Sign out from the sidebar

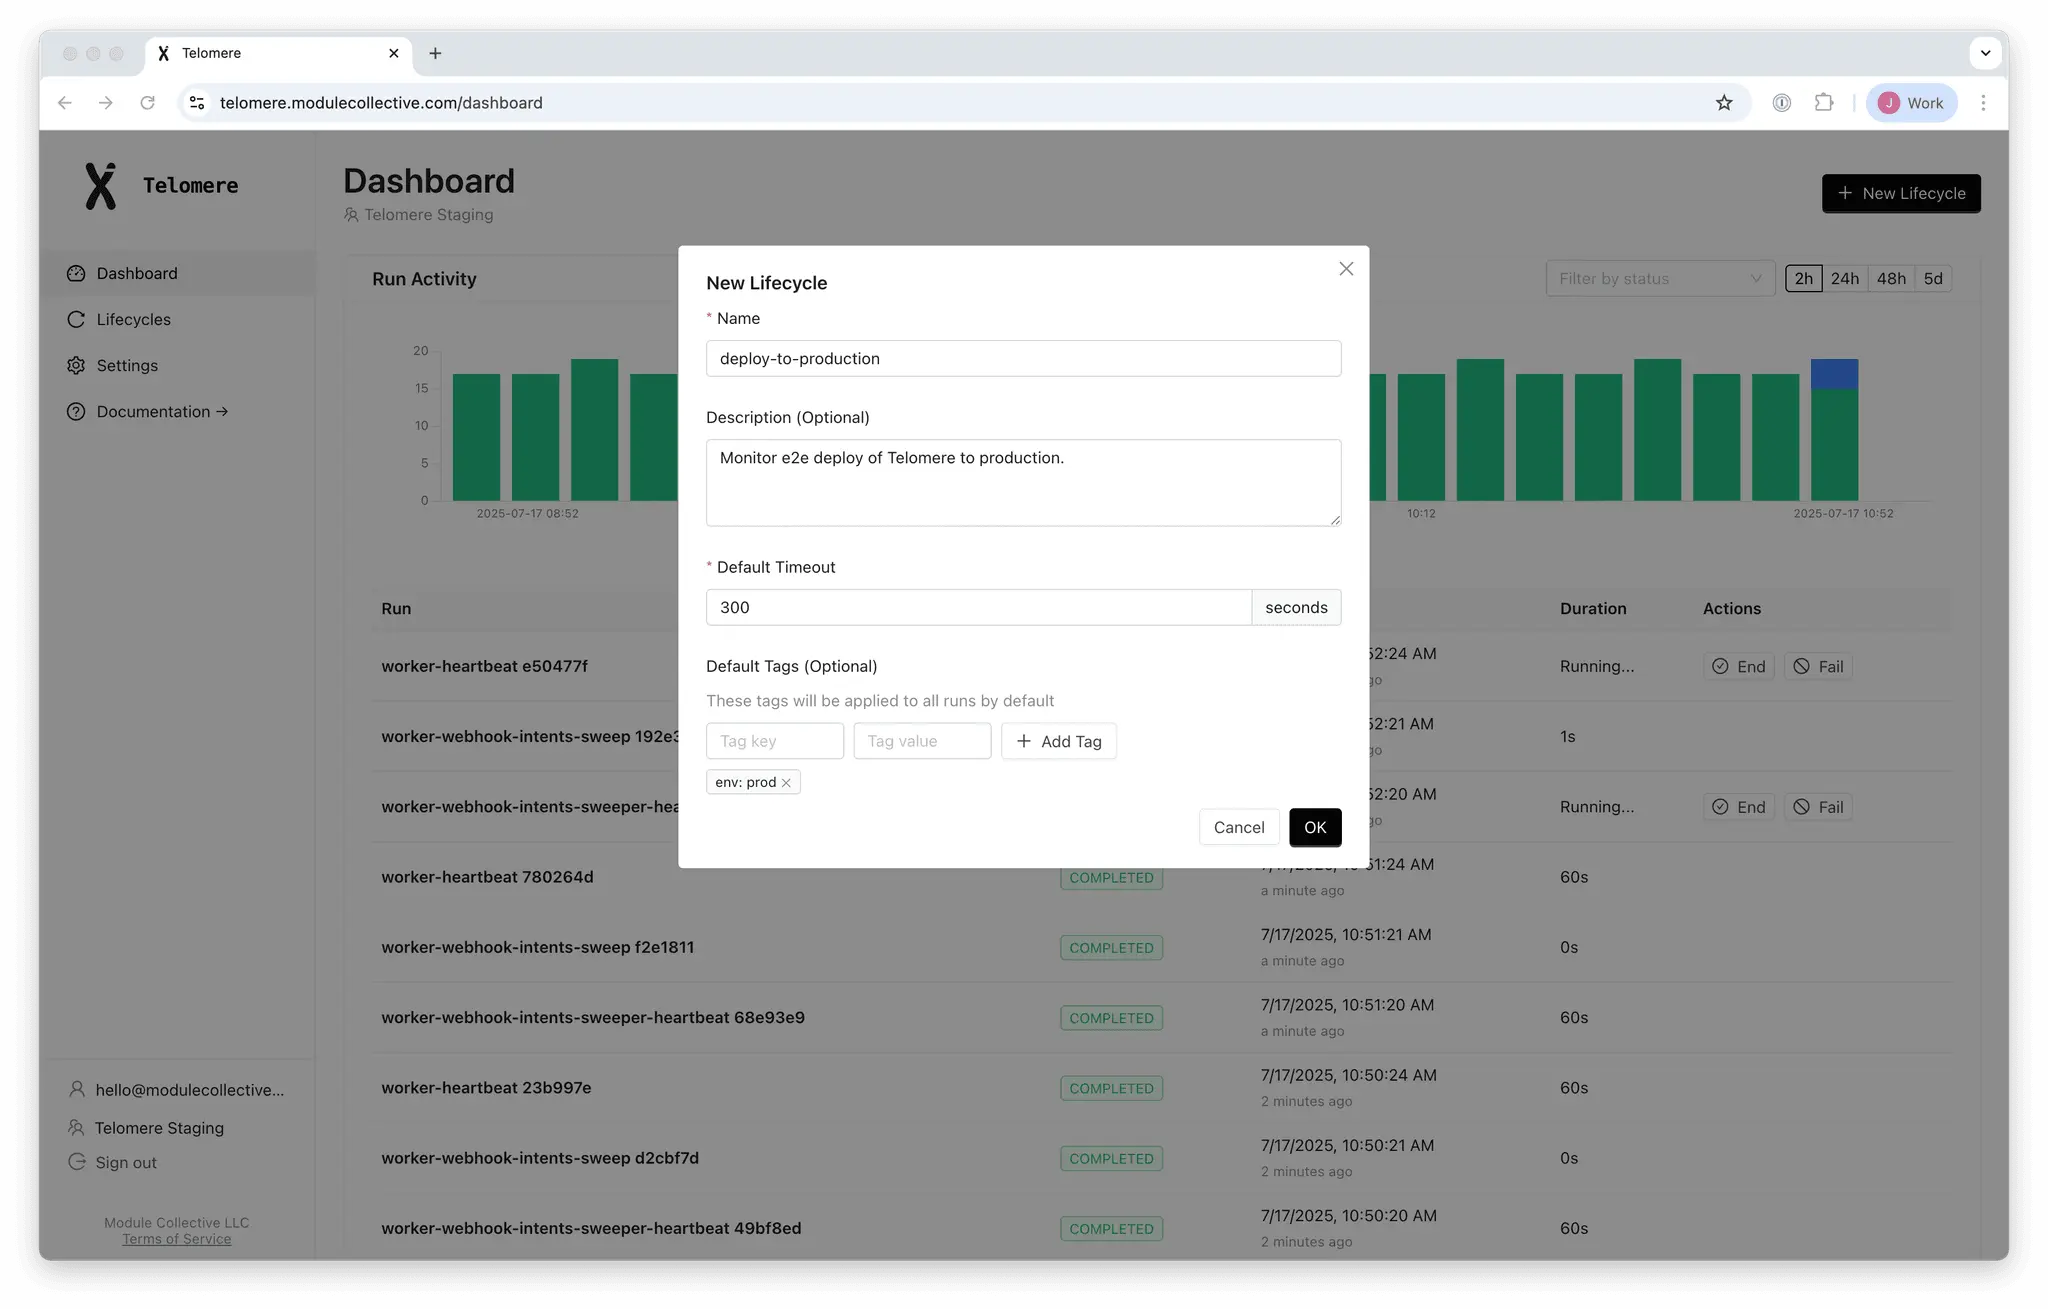tap(113, 1163)
